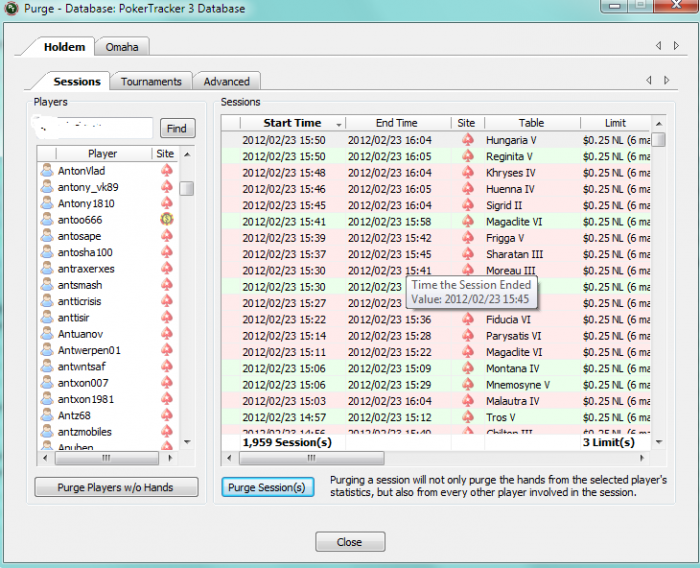
Task: Sort by the Limit column header
Action: [615, 123]
